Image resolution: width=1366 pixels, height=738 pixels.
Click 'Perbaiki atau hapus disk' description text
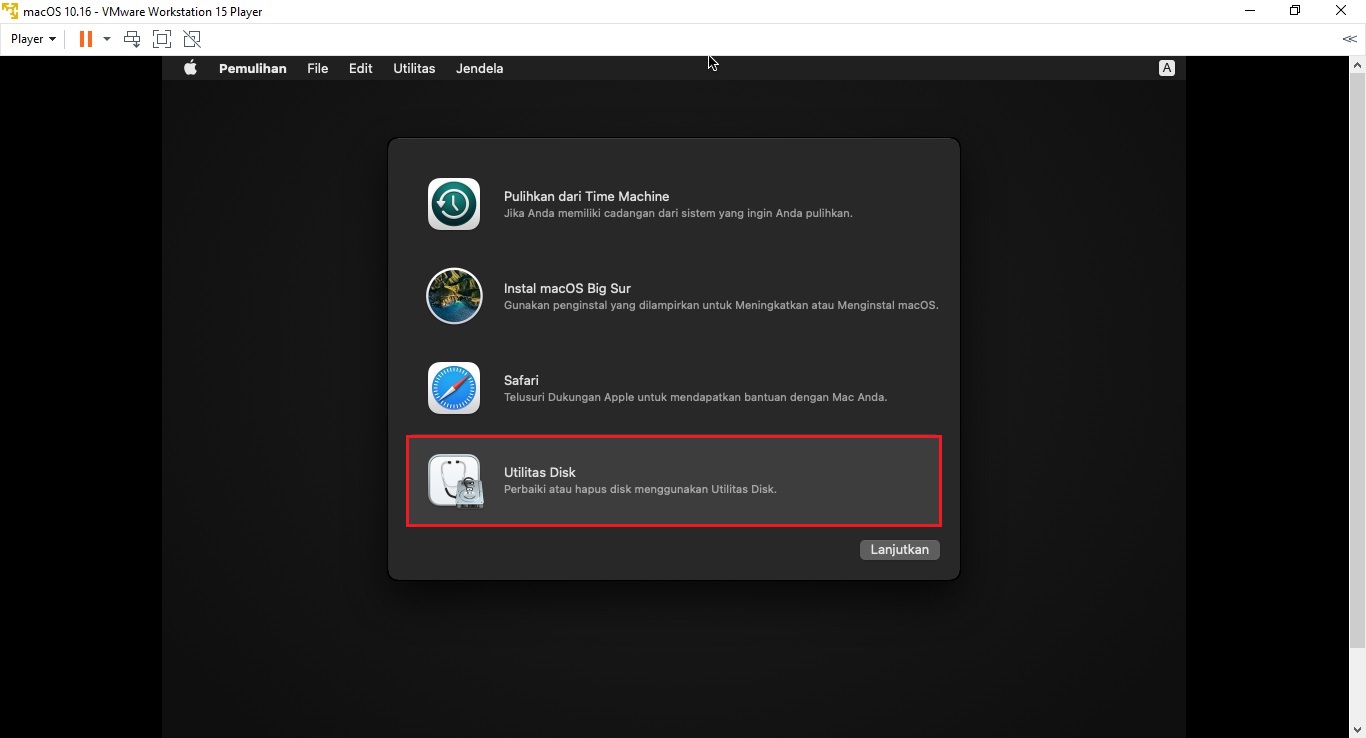pos(640,489)
